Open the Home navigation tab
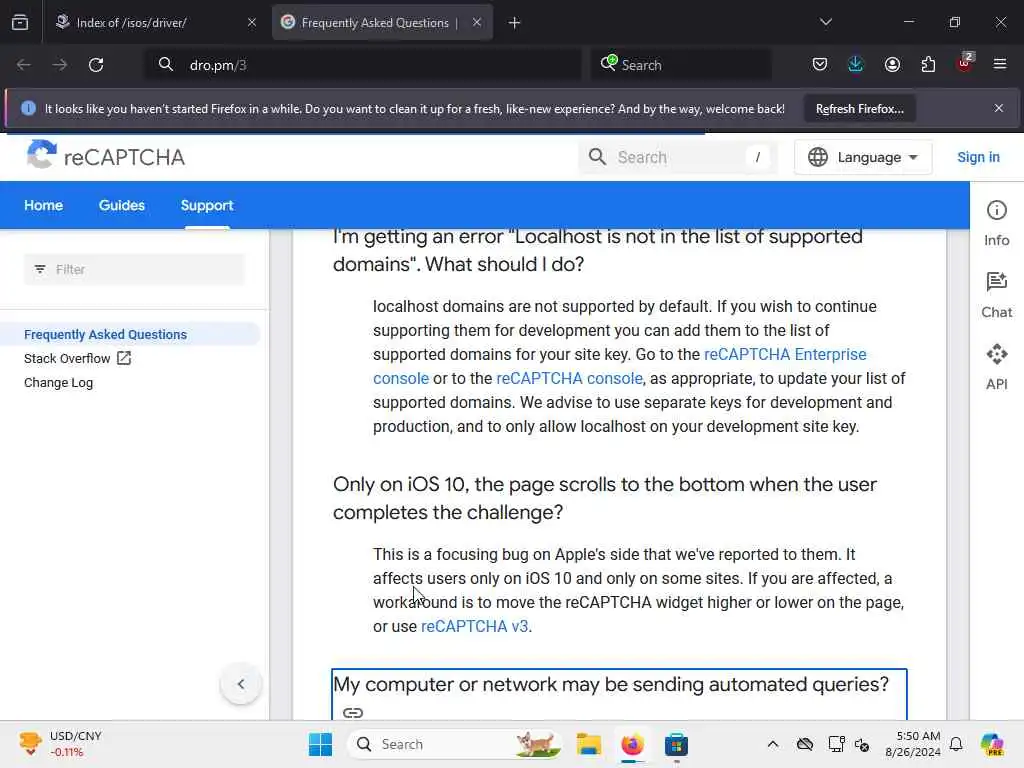 click(x=44, y=205)
